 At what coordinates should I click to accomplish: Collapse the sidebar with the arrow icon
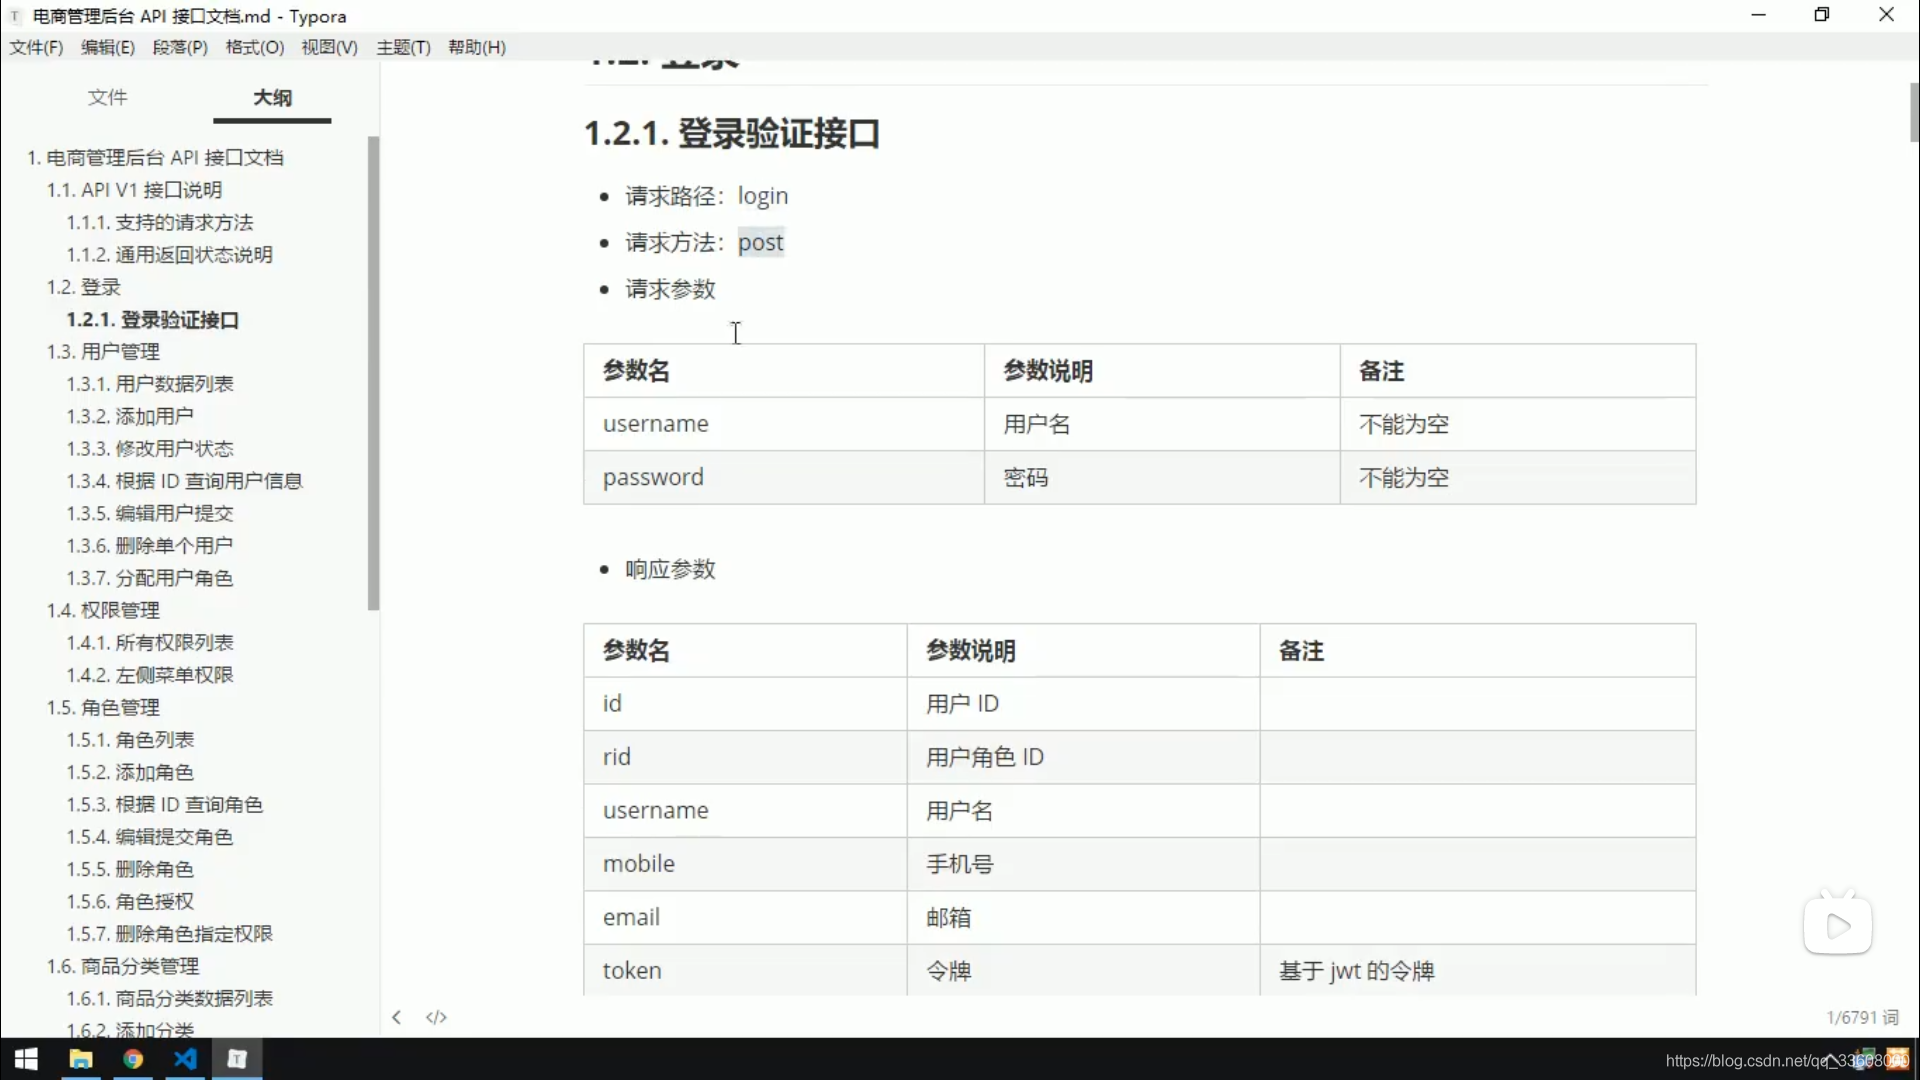(x=397, y=1017)
